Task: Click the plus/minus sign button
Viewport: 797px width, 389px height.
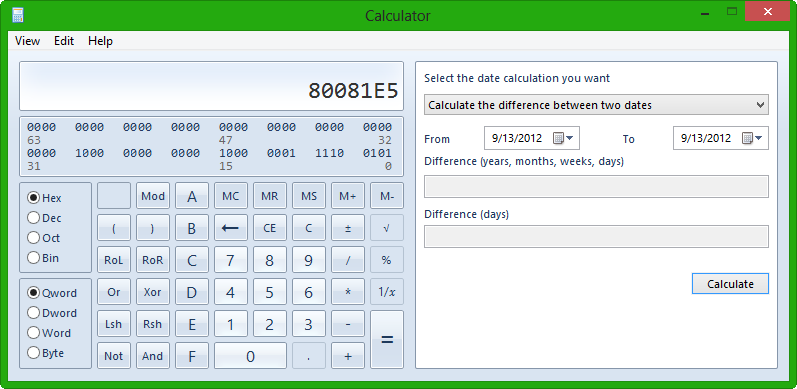Action: click(348, 228)
